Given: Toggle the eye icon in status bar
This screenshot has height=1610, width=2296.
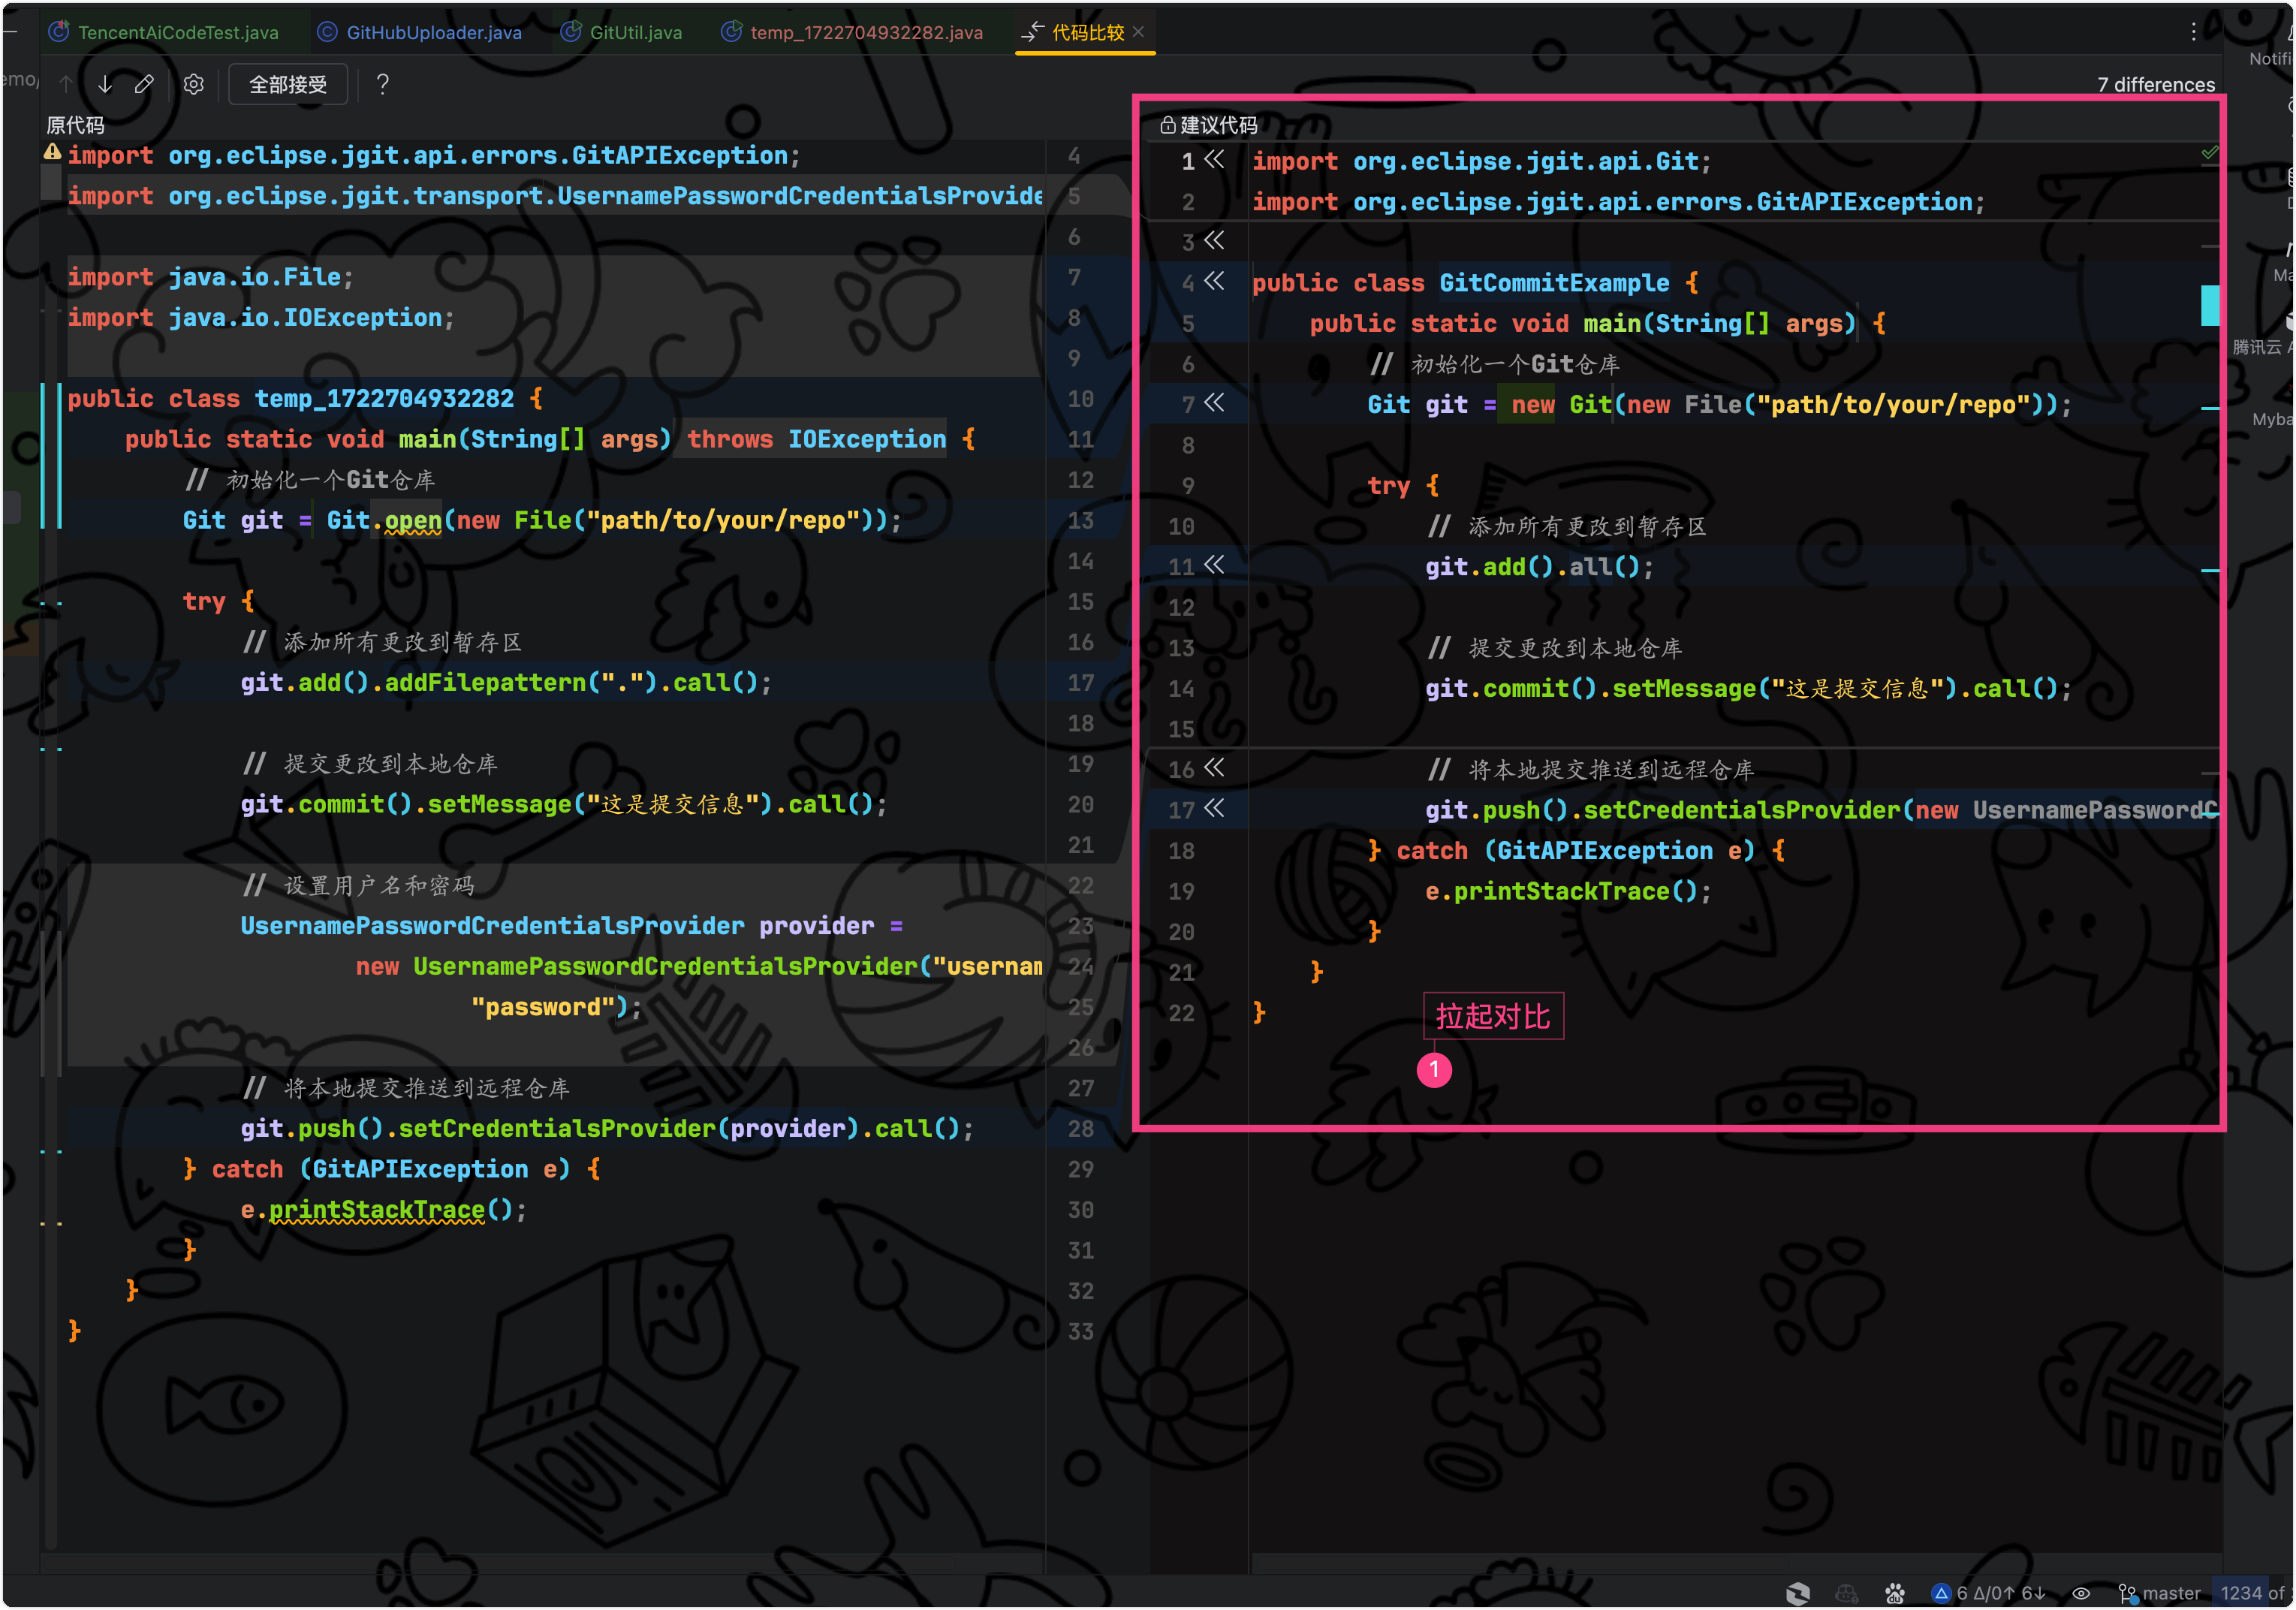Looking at the screenshot, I should pyautogui.click(x=2081, y=1593).
